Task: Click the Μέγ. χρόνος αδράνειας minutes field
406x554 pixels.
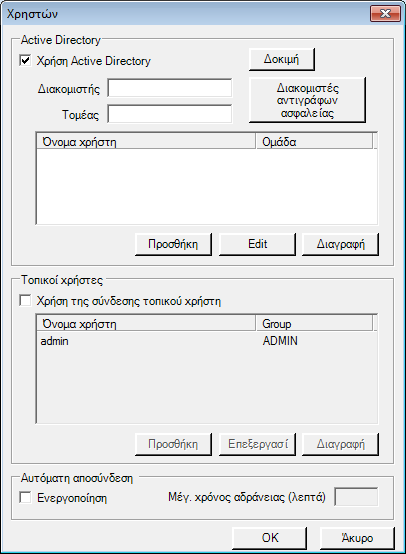Action: click(356, 497)
